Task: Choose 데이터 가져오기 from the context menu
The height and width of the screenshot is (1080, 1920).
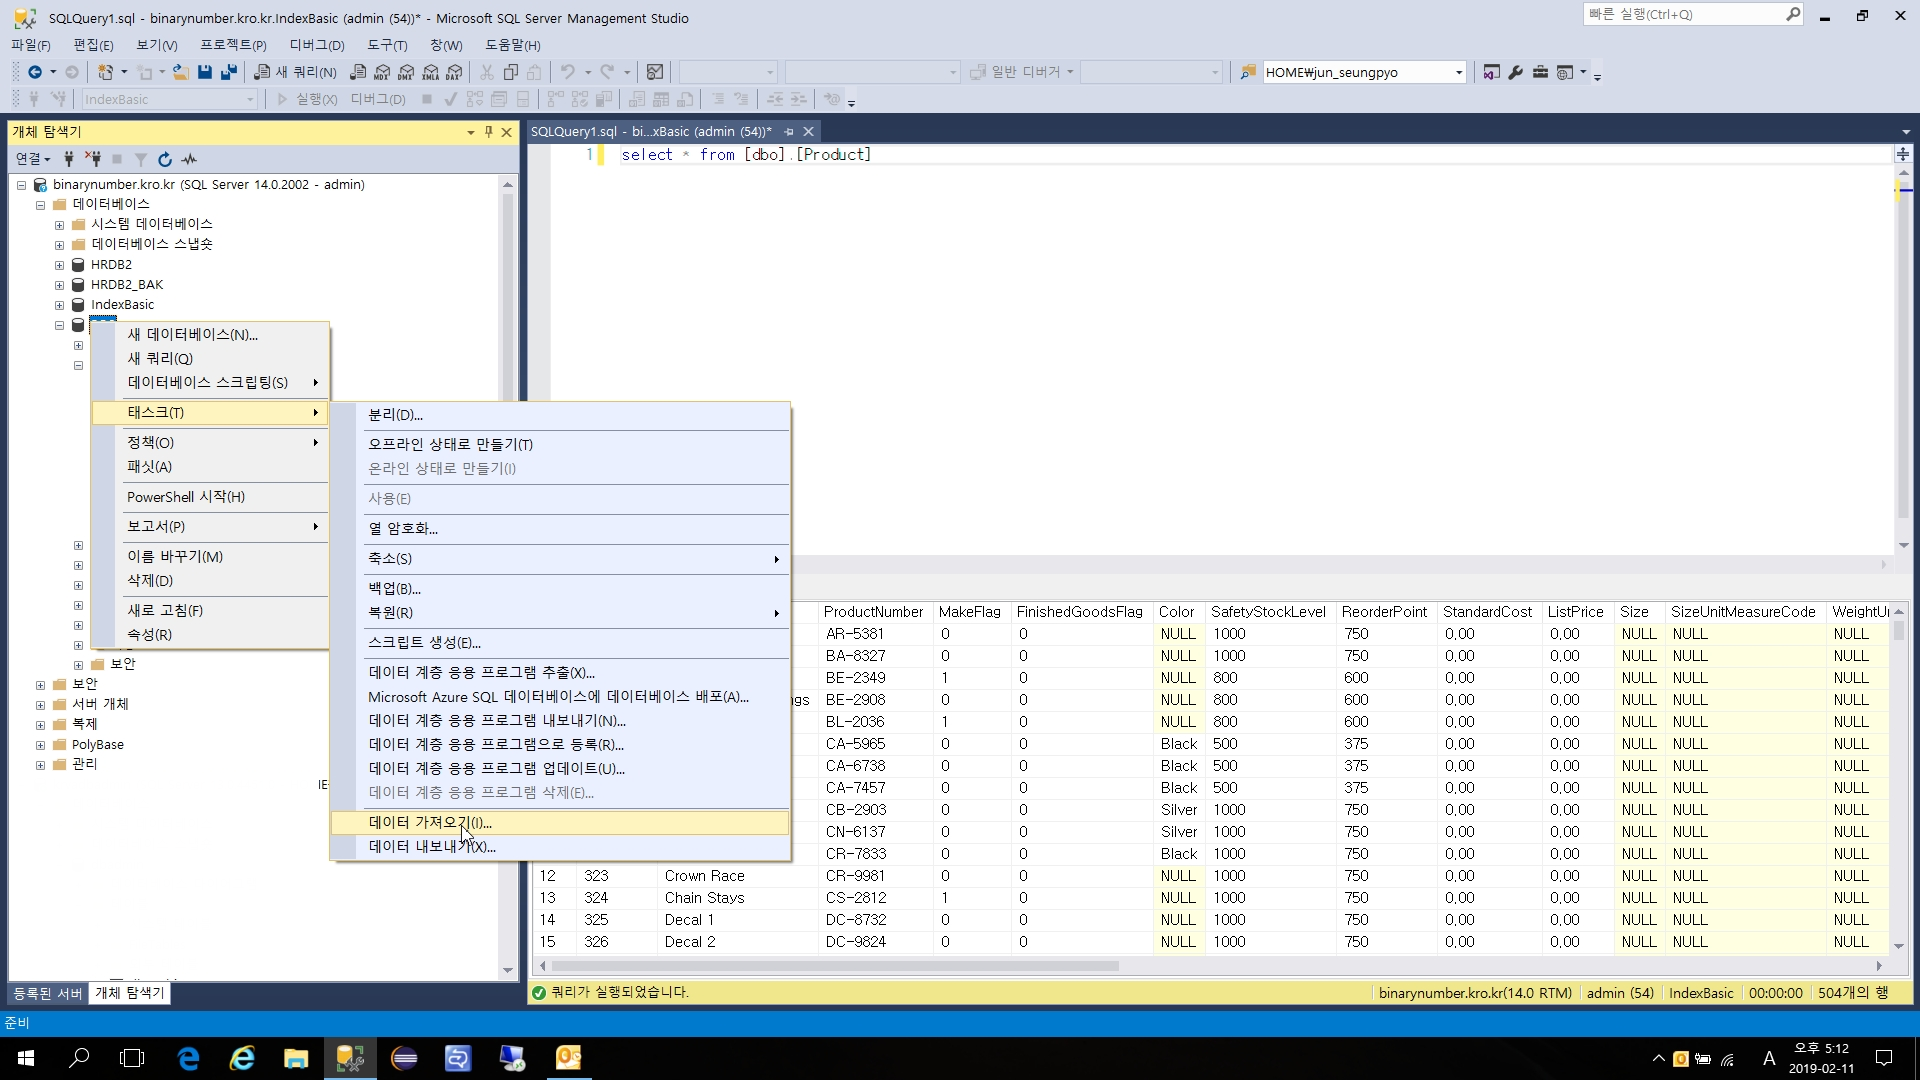Action: click(430, 822)
